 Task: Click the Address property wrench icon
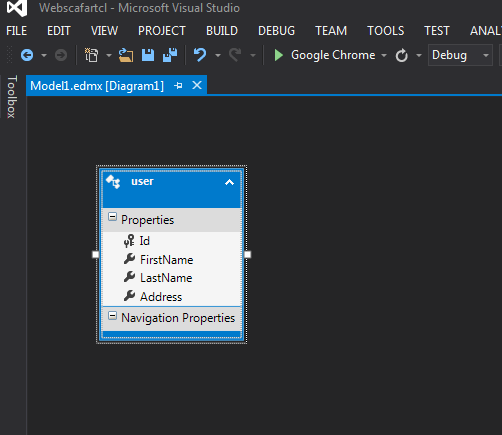tap(129, 296)
